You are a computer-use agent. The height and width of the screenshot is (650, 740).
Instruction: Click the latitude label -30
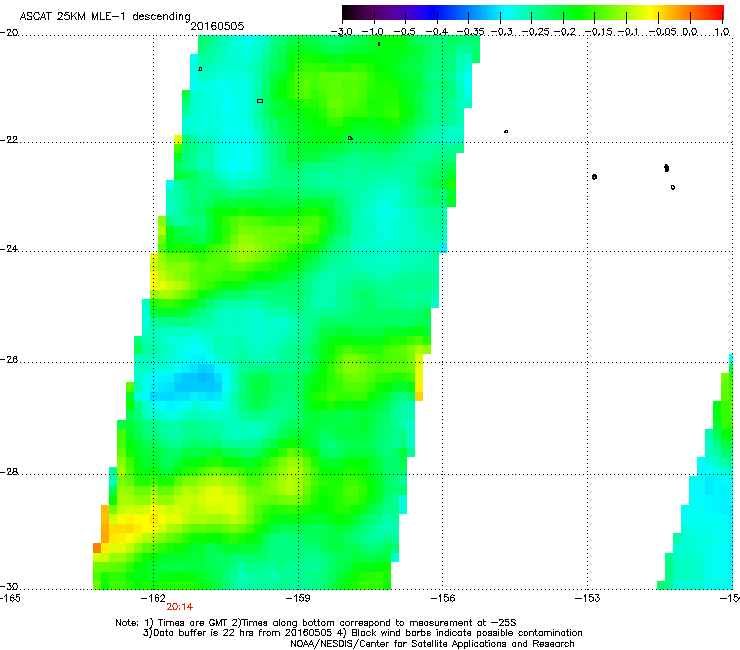pyautogui.click(x=9, y=586)
